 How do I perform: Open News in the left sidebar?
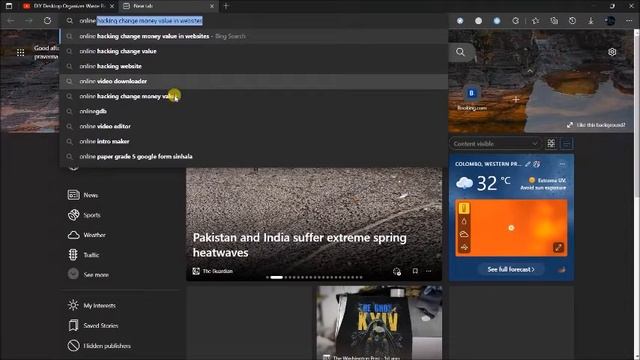83,195
